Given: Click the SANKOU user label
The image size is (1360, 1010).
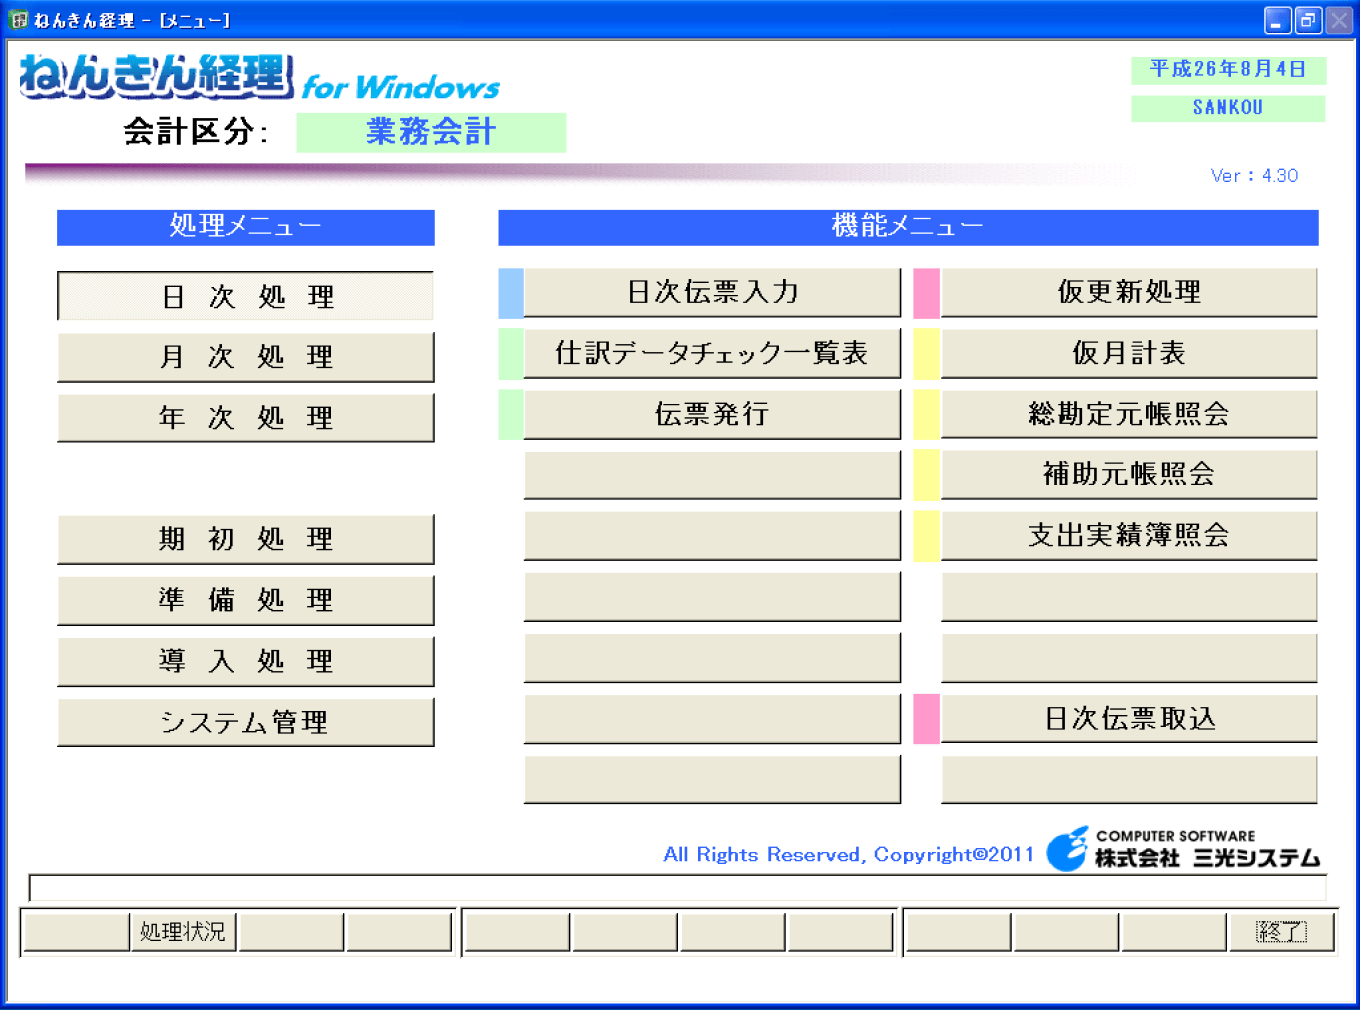Looking at the screenshot, I should coord(1228,108).
